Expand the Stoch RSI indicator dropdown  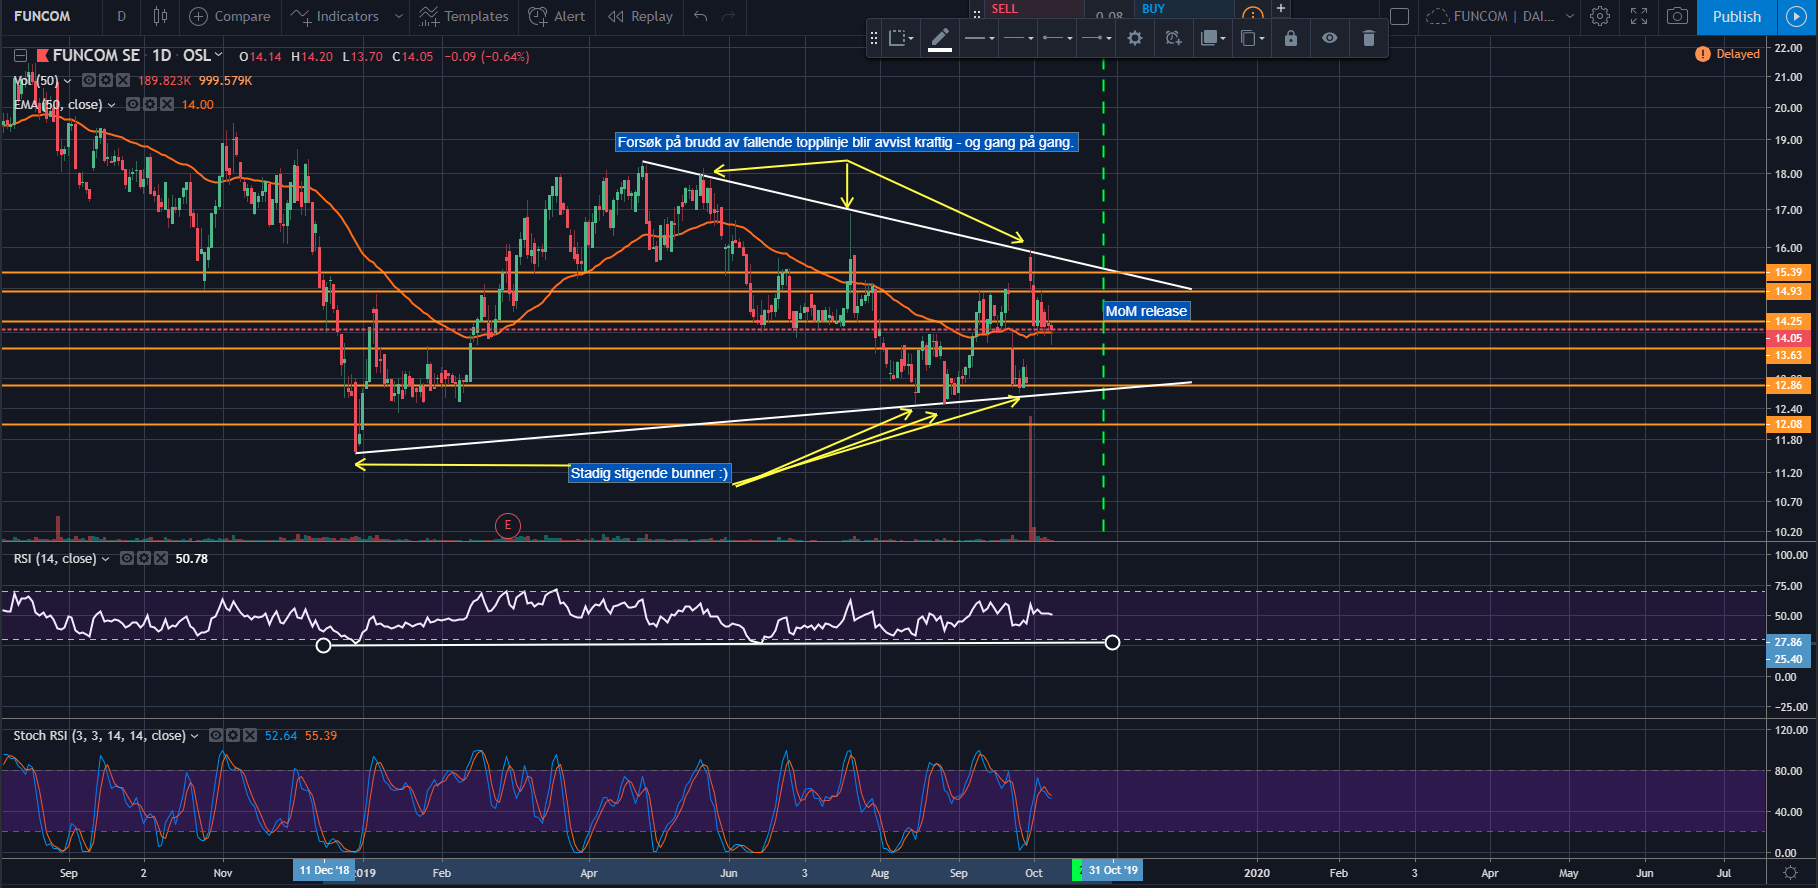pos(194,736)
